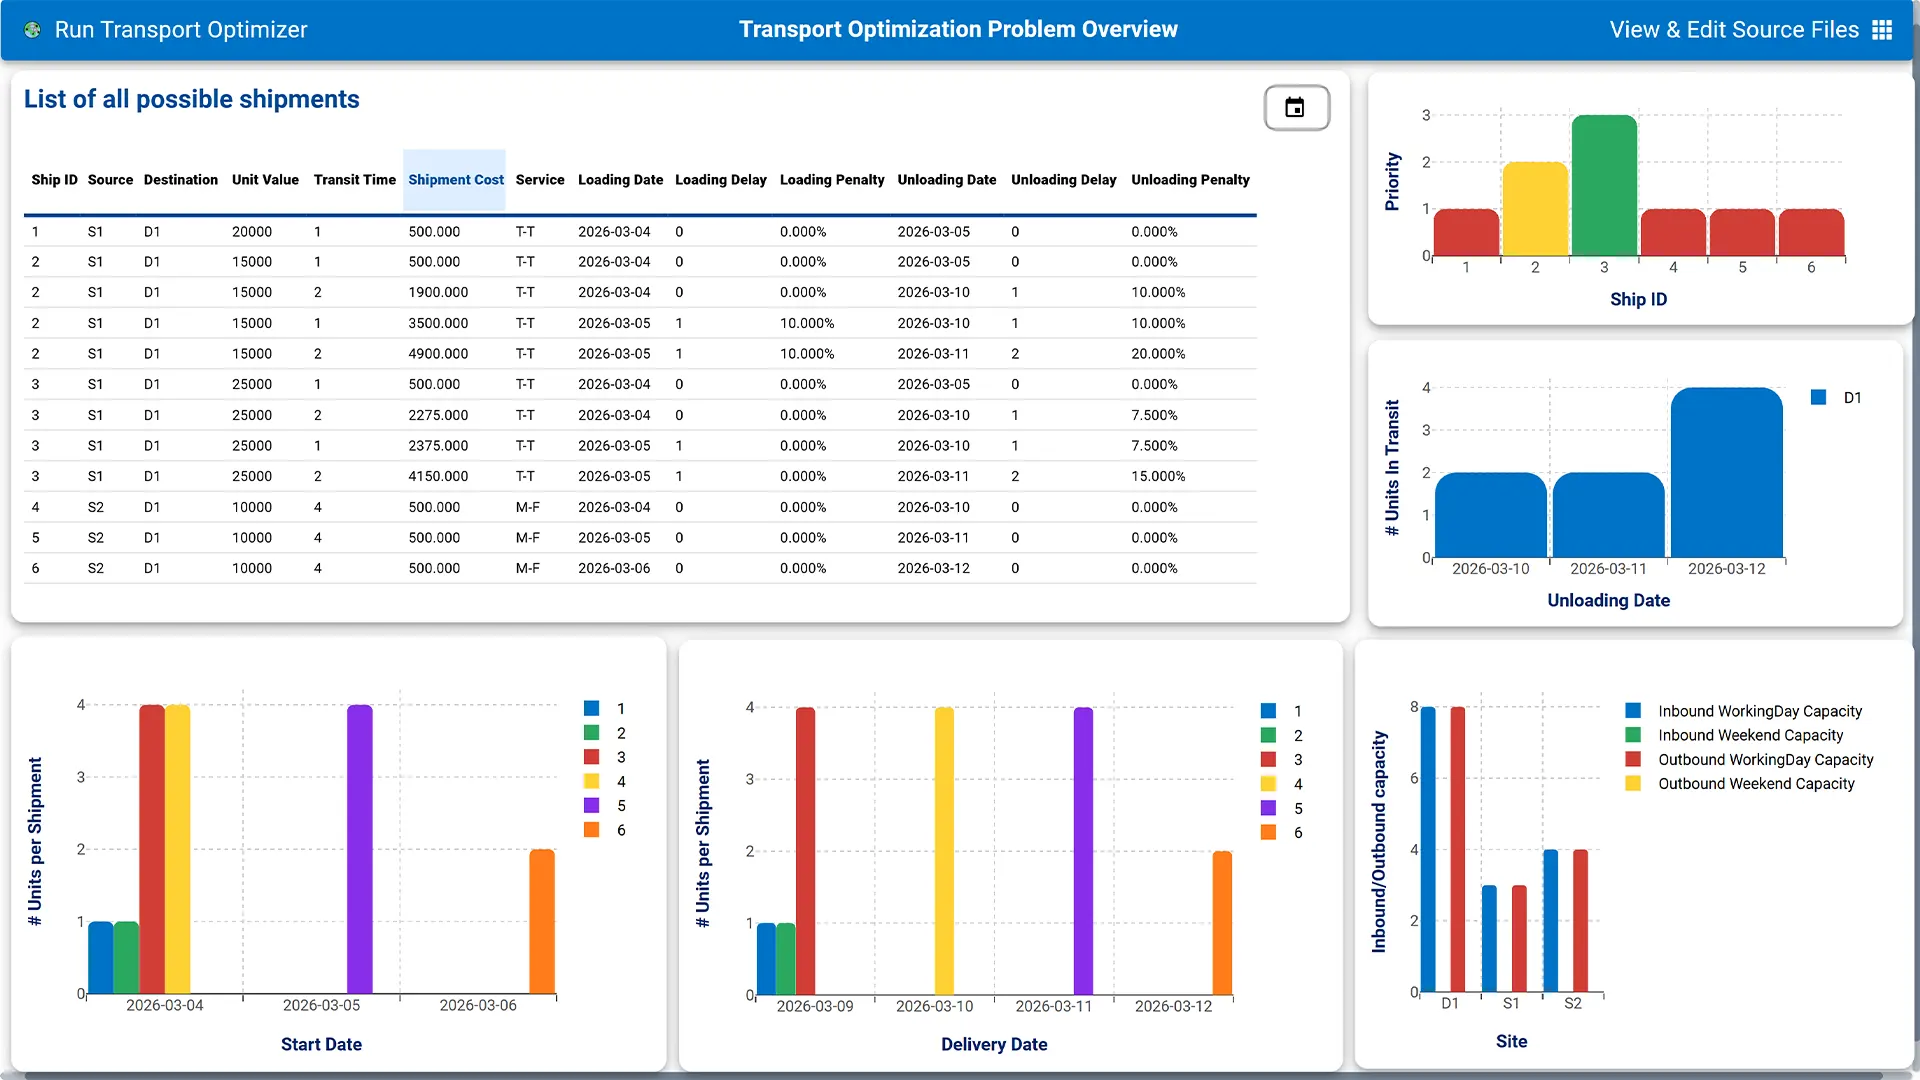Toggle Inbound WorkingDay Capacity legend swatch
Viewport: 1920px width, 1080px height.
[x=1633, y=711]
